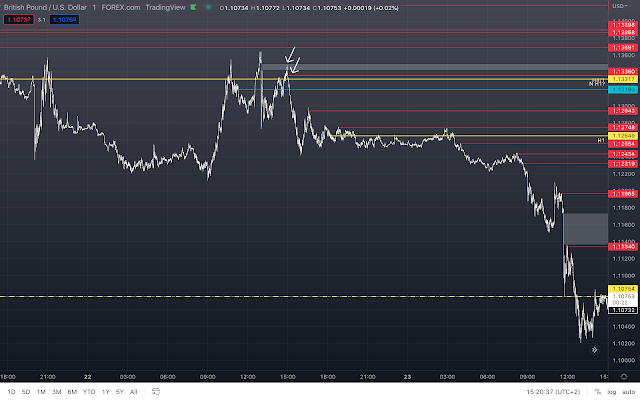
Task: Click the red sell price 1.10737 button
Action: tap(19, 20)
